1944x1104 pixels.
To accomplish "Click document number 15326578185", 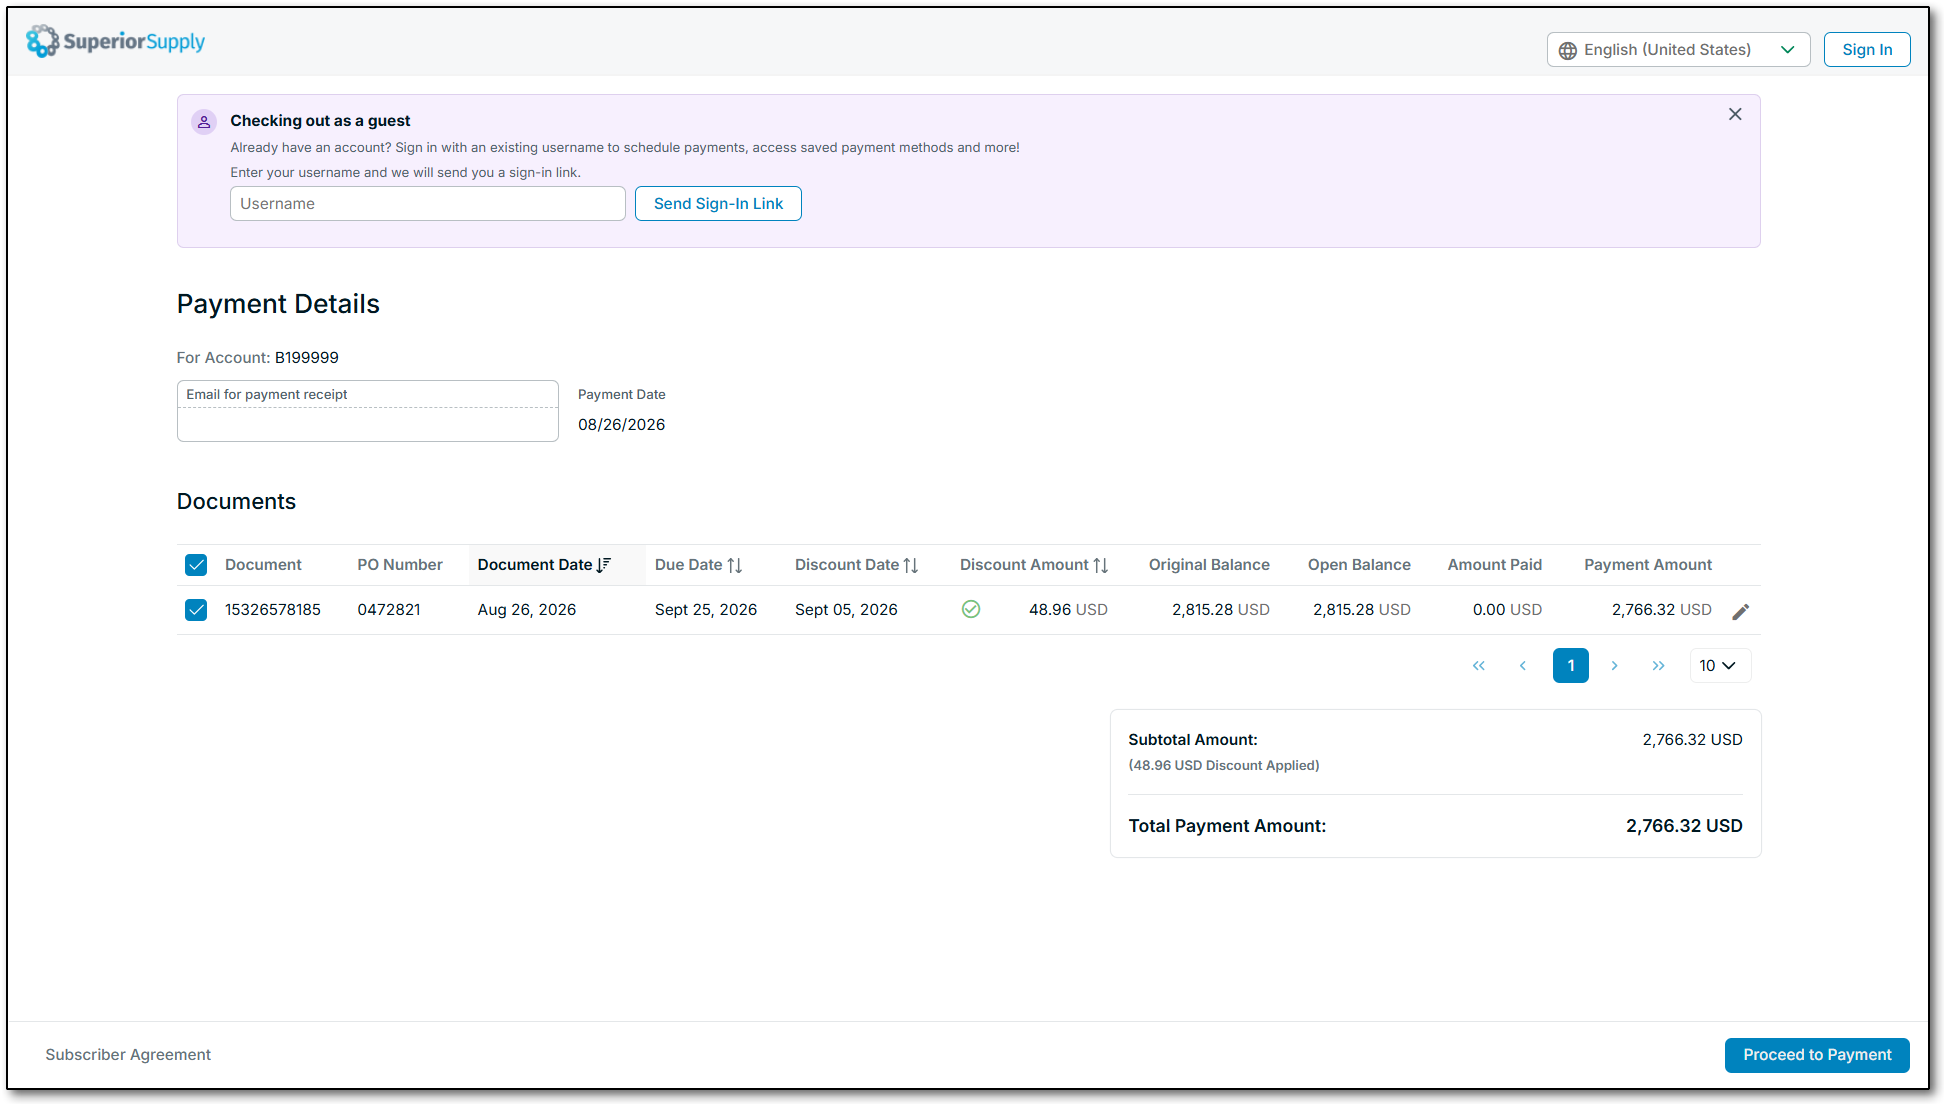I will tap(273, 610).
